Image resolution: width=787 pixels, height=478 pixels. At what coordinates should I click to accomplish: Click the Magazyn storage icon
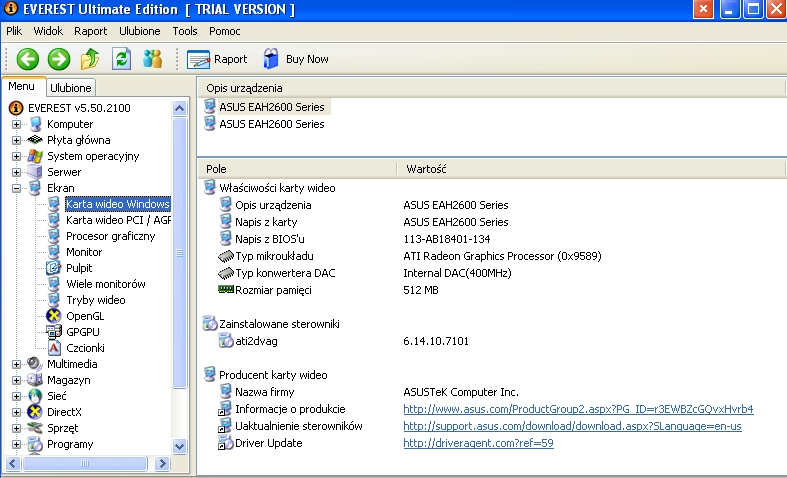click(x=35, y=380)
